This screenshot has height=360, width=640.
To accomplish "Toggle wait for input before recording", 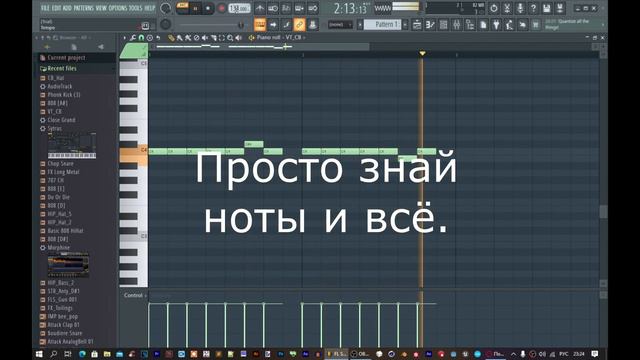I will click(x=273, y=8).
